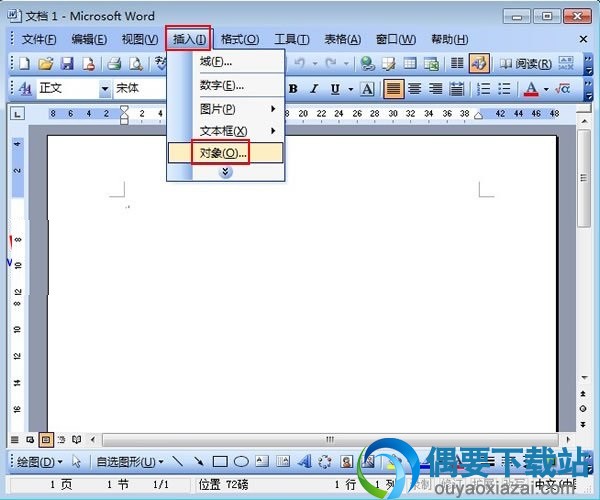Click the Insert Hyperlink globe icon
This screenshot has width=600, height=500.
(x=367, y=64)
